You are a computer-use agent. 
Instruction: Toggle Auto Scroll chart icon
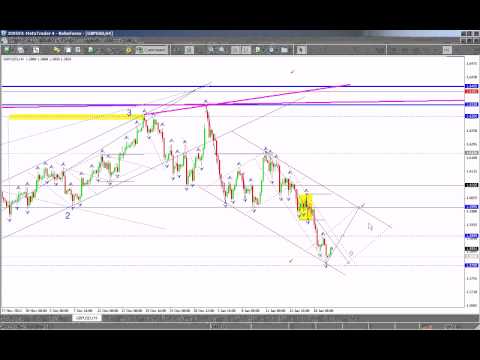click(x=236, y=50)
